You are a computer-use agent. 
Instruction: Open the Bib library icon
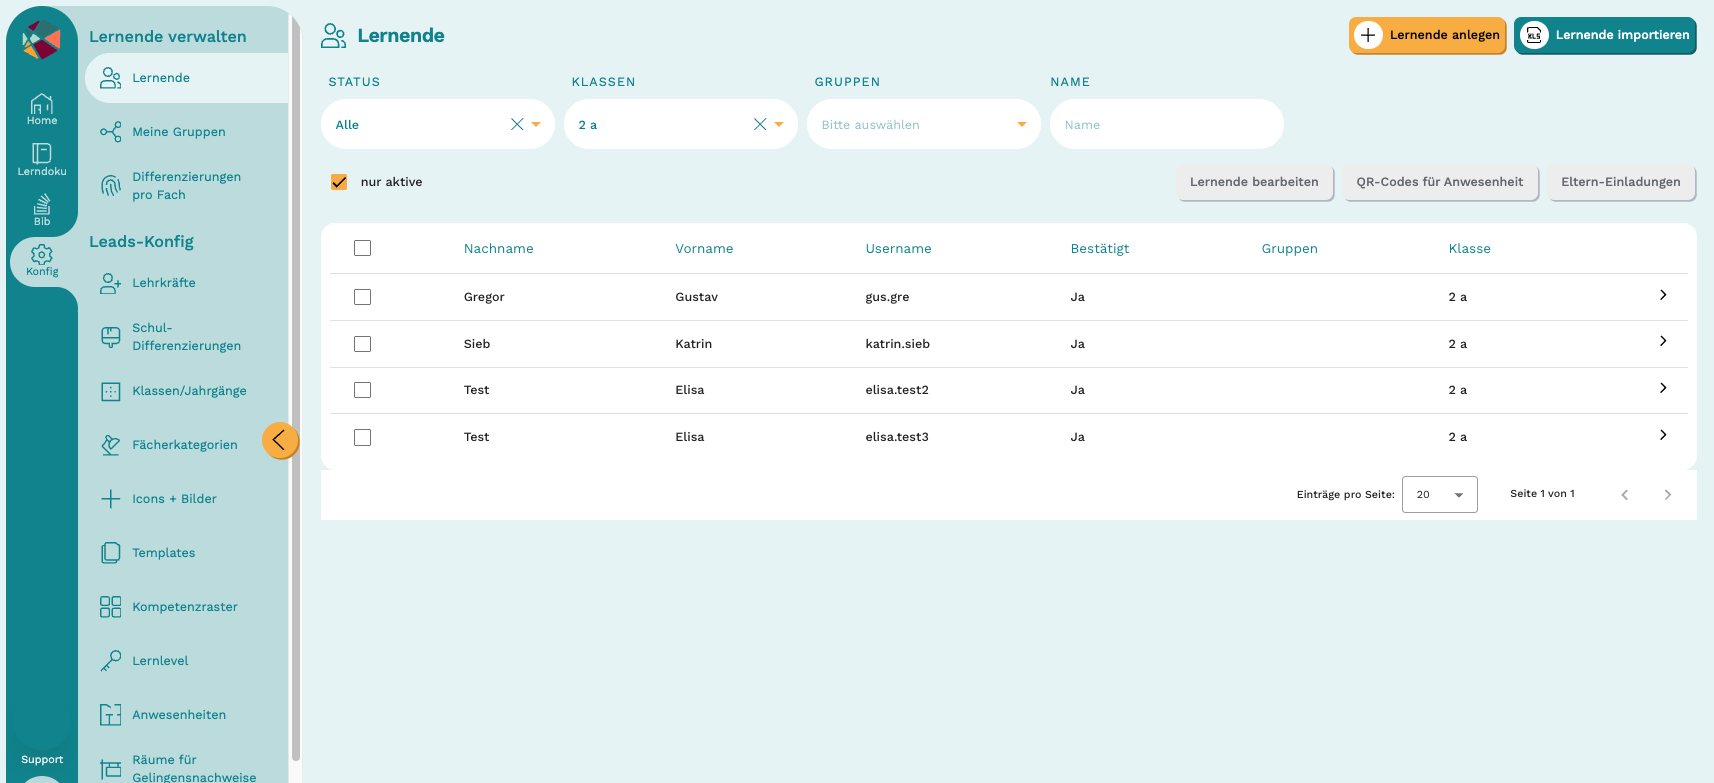point(42,209)
